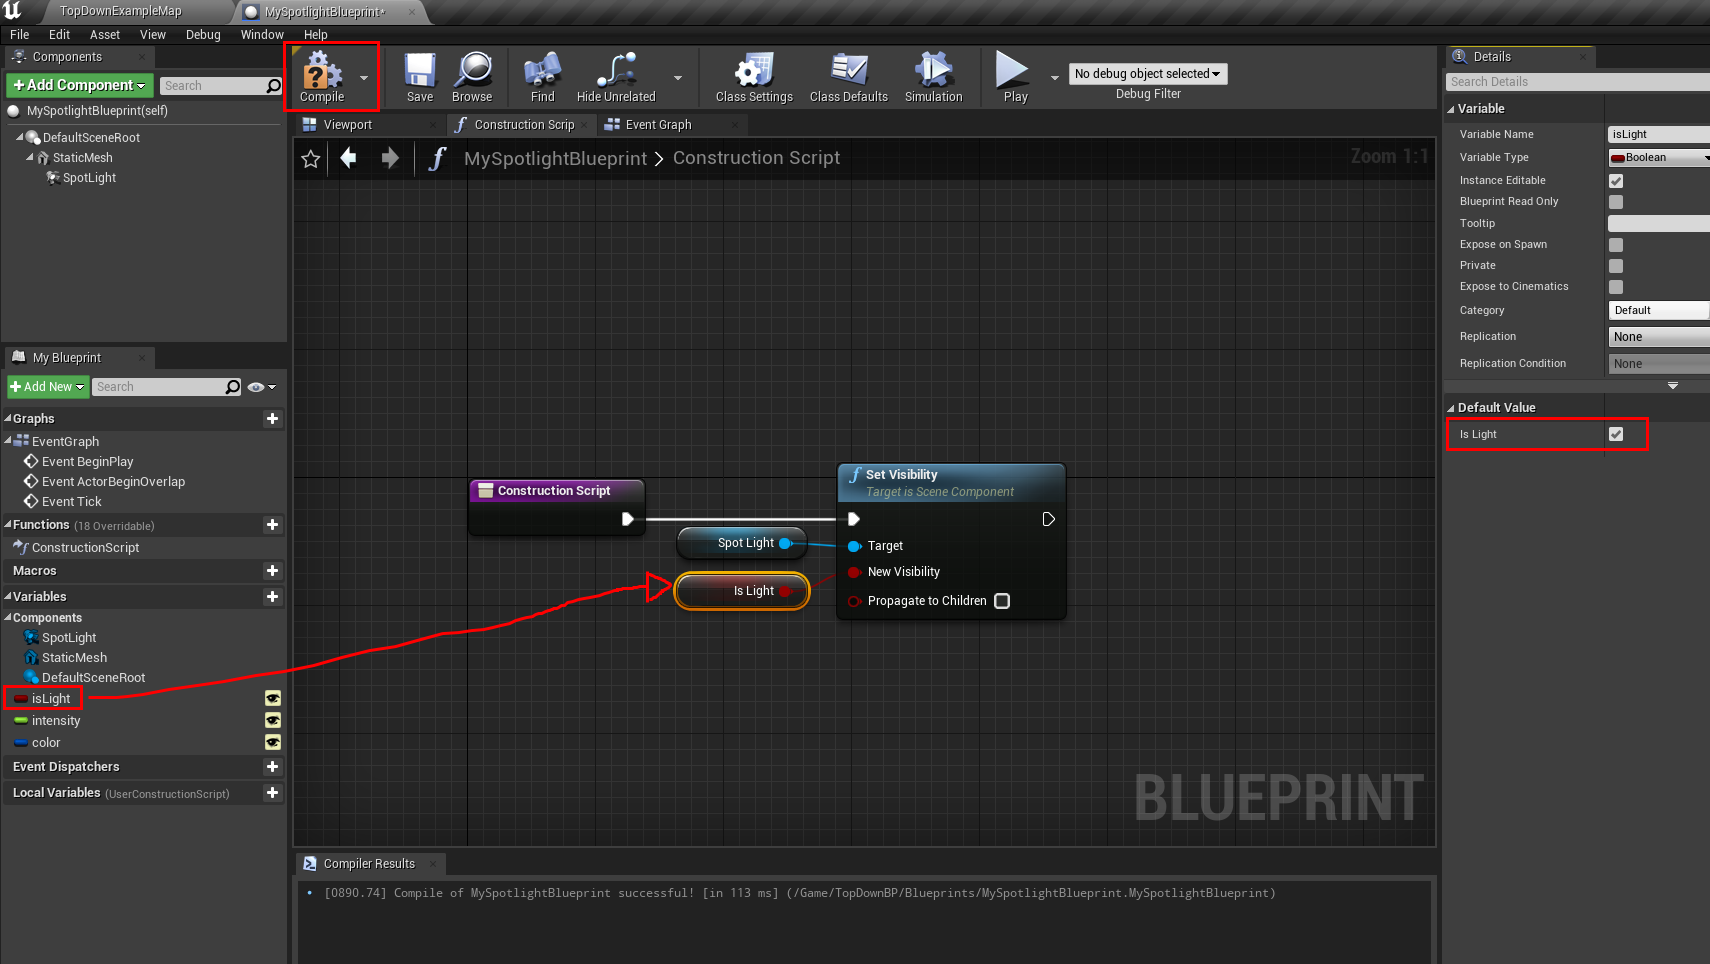Enable Expose on Spawn checkbox
The width and height of the screenshot is (1710, 964).
[1616, 245]
